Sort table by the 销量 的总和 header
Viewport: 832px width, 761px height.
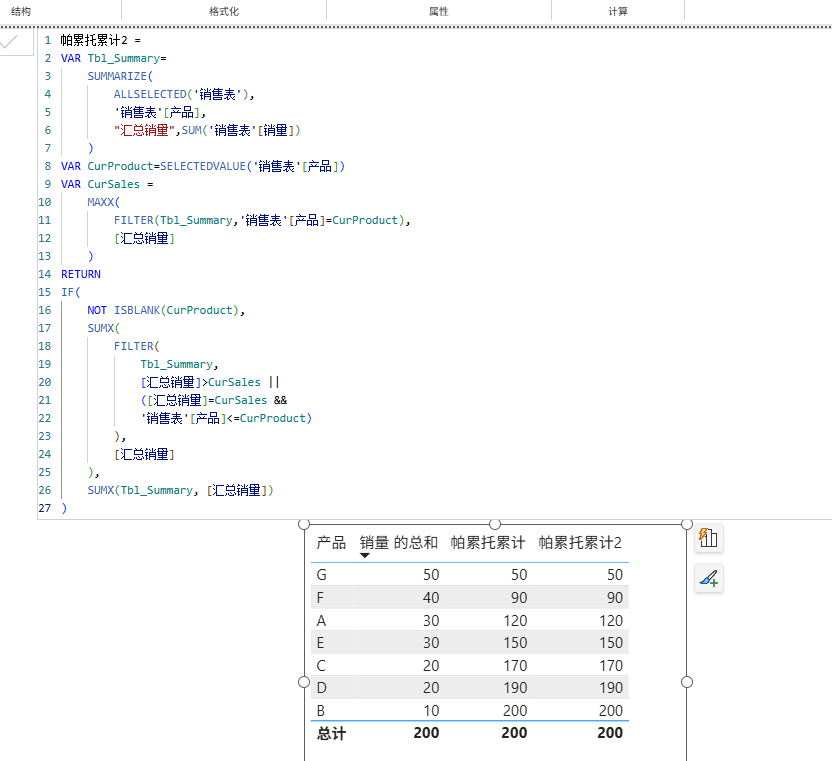click(x=399, y=542)
